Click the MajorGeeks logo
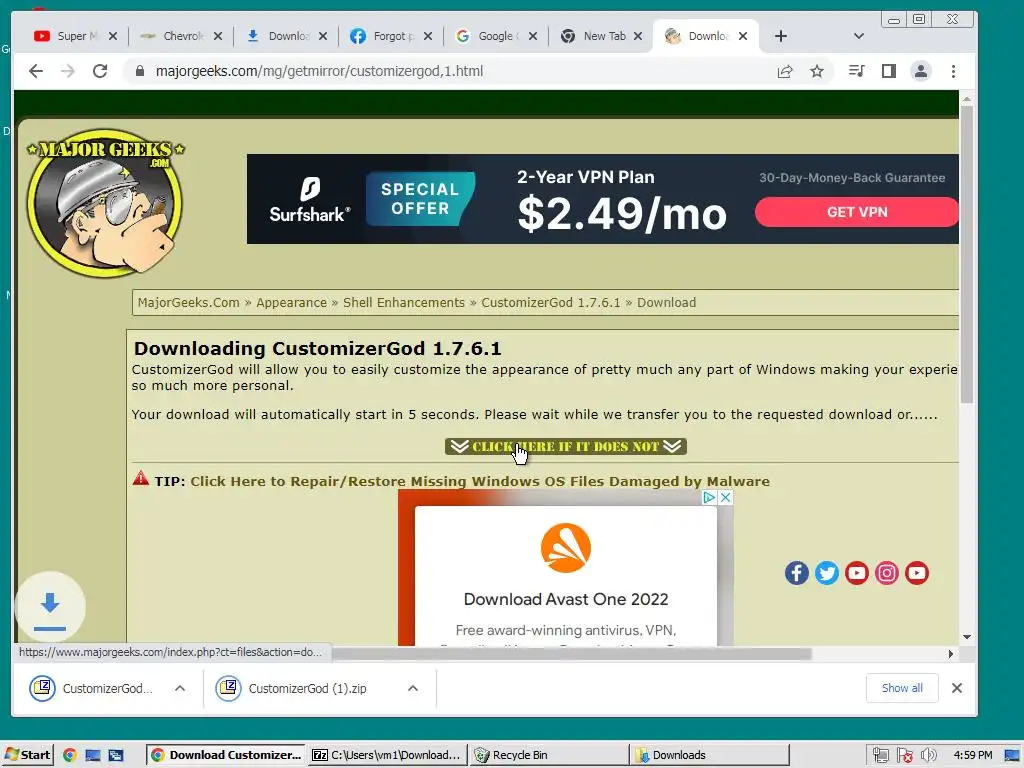This screenshot has height=768, width=1024. tap(105, 202)
